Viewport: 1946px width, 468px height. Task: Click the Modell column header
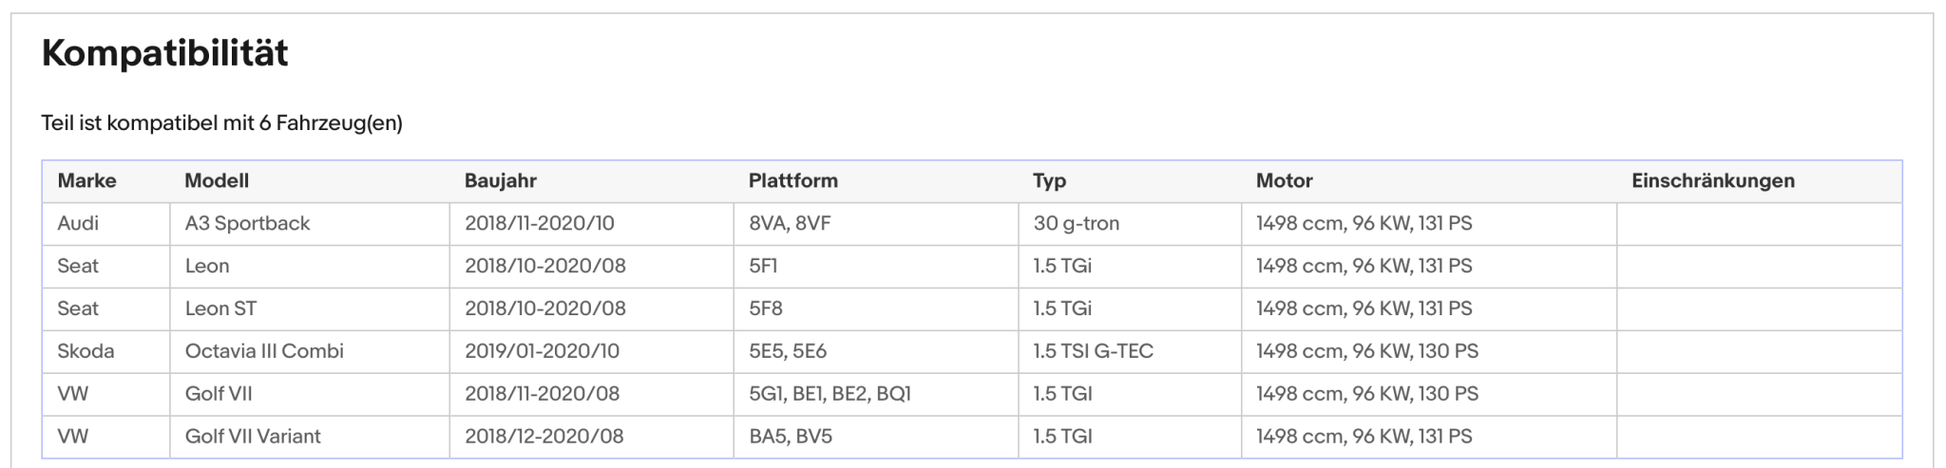[216, 181]
